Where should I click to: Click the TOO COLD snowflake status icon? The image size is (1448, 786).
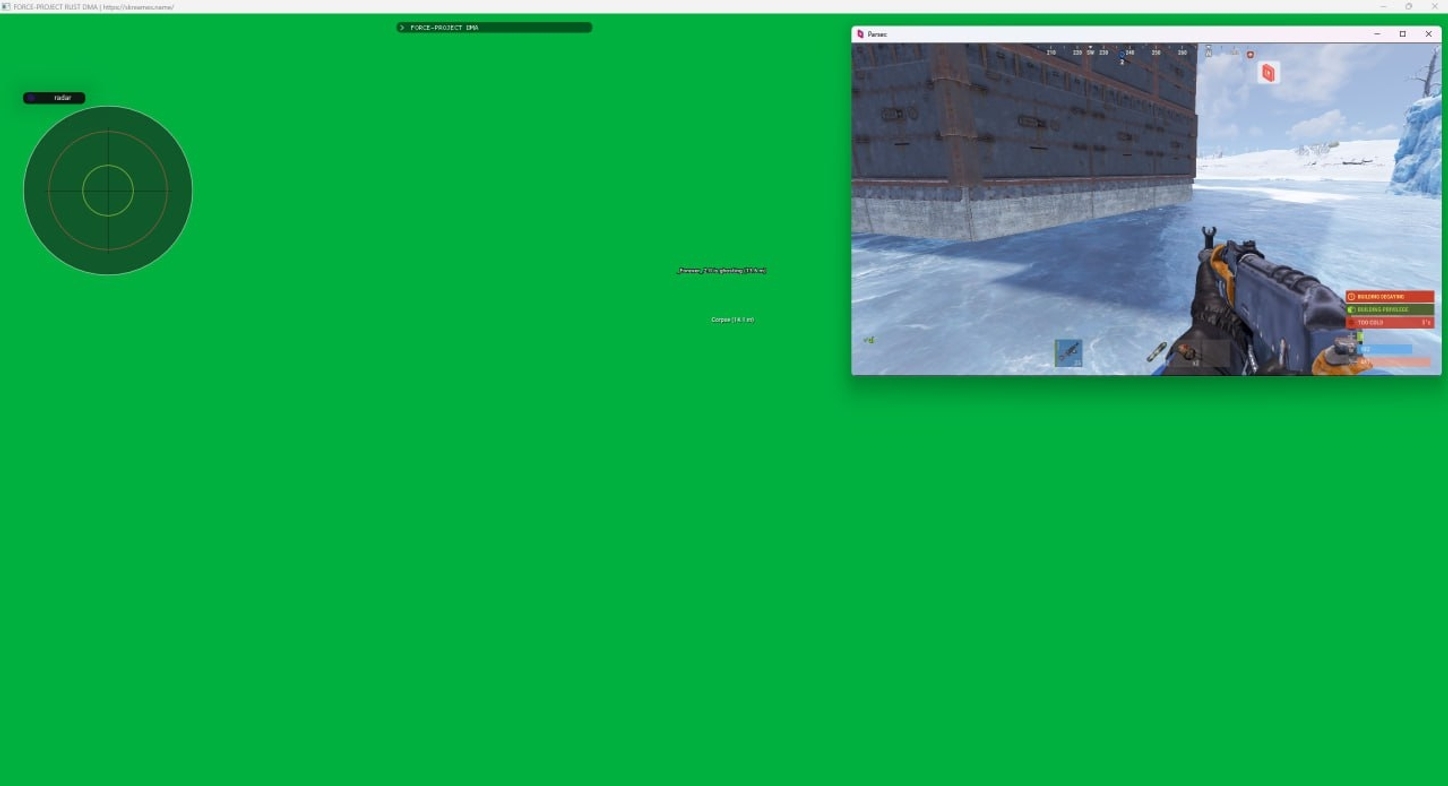point(1351,322)
